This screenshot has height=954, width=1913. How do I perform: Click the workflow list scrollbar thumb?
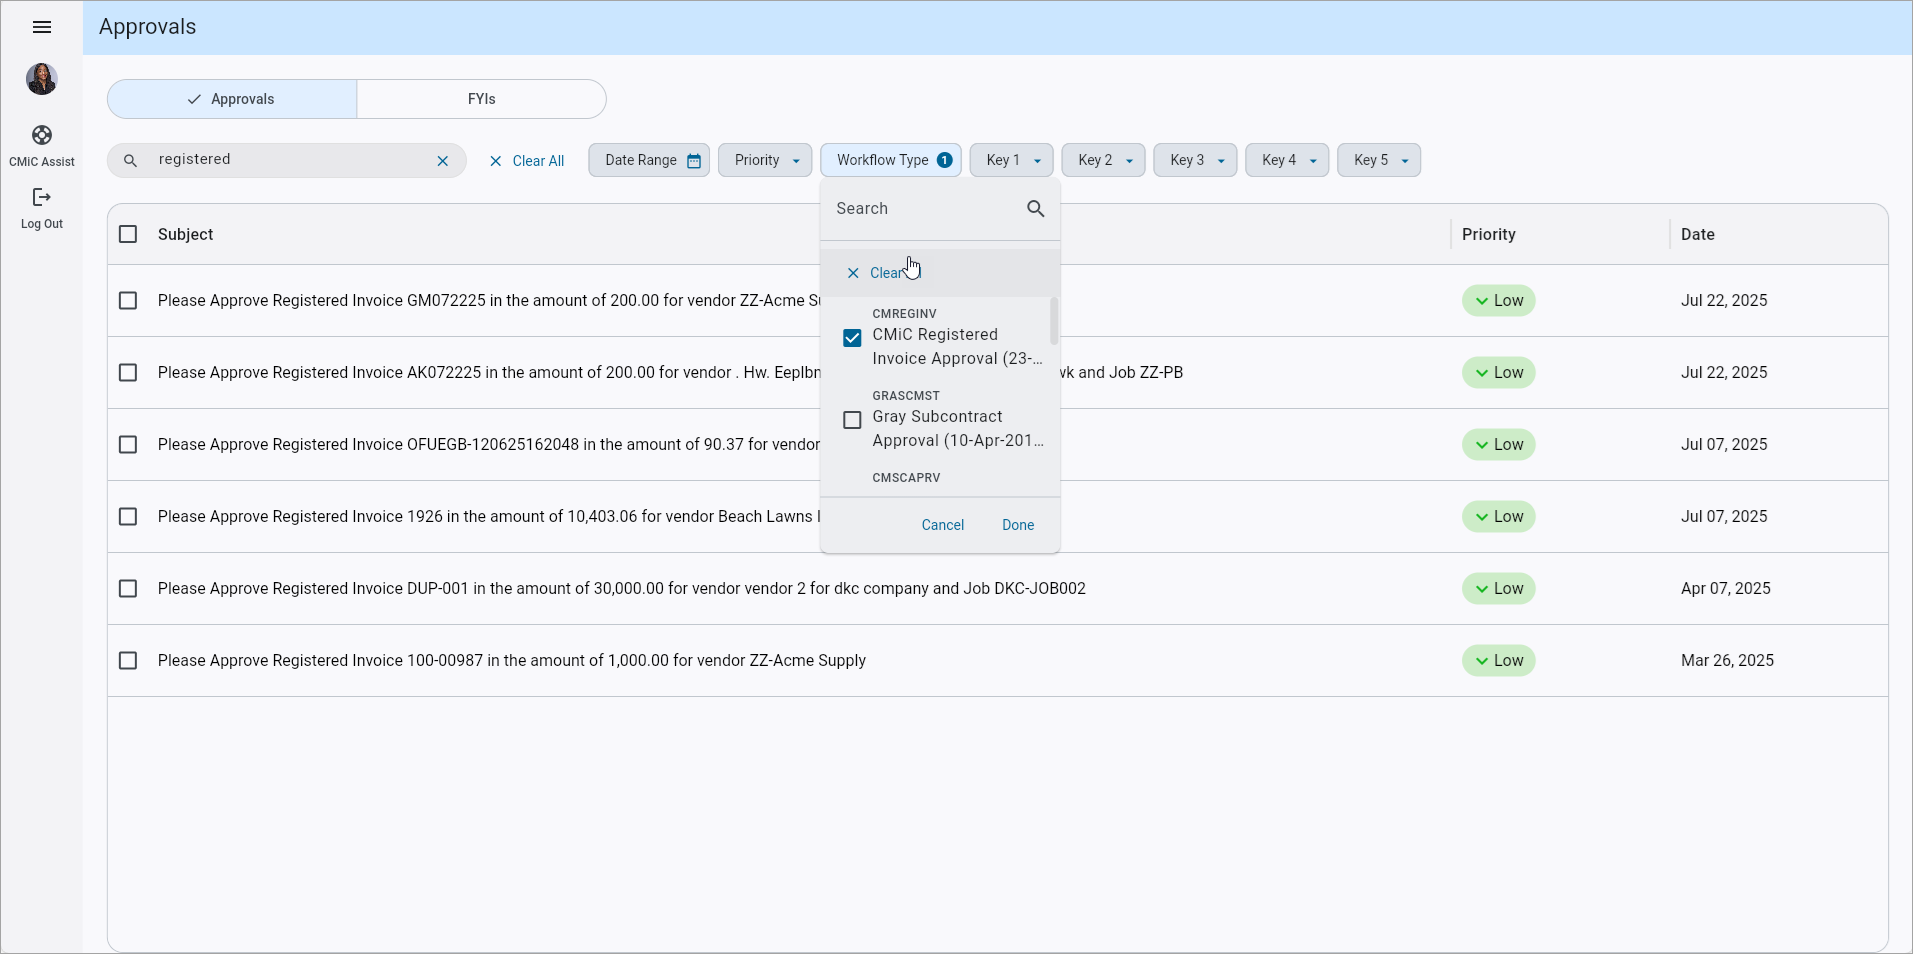click(1054, 320)
